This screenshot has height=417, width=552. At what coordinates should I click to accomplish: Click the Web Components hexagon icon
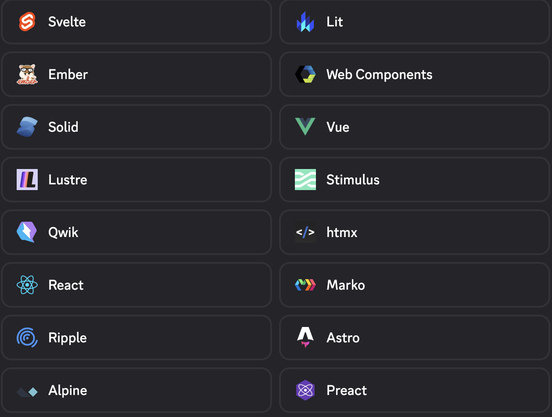tap(305, 74)
